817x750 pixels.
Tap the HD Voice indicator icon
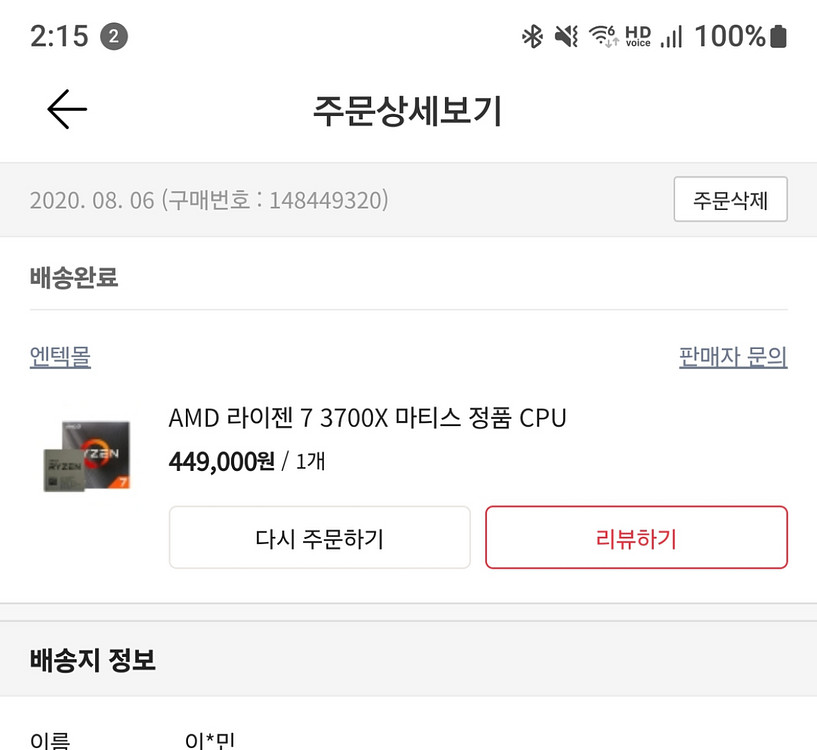[638, 36]
